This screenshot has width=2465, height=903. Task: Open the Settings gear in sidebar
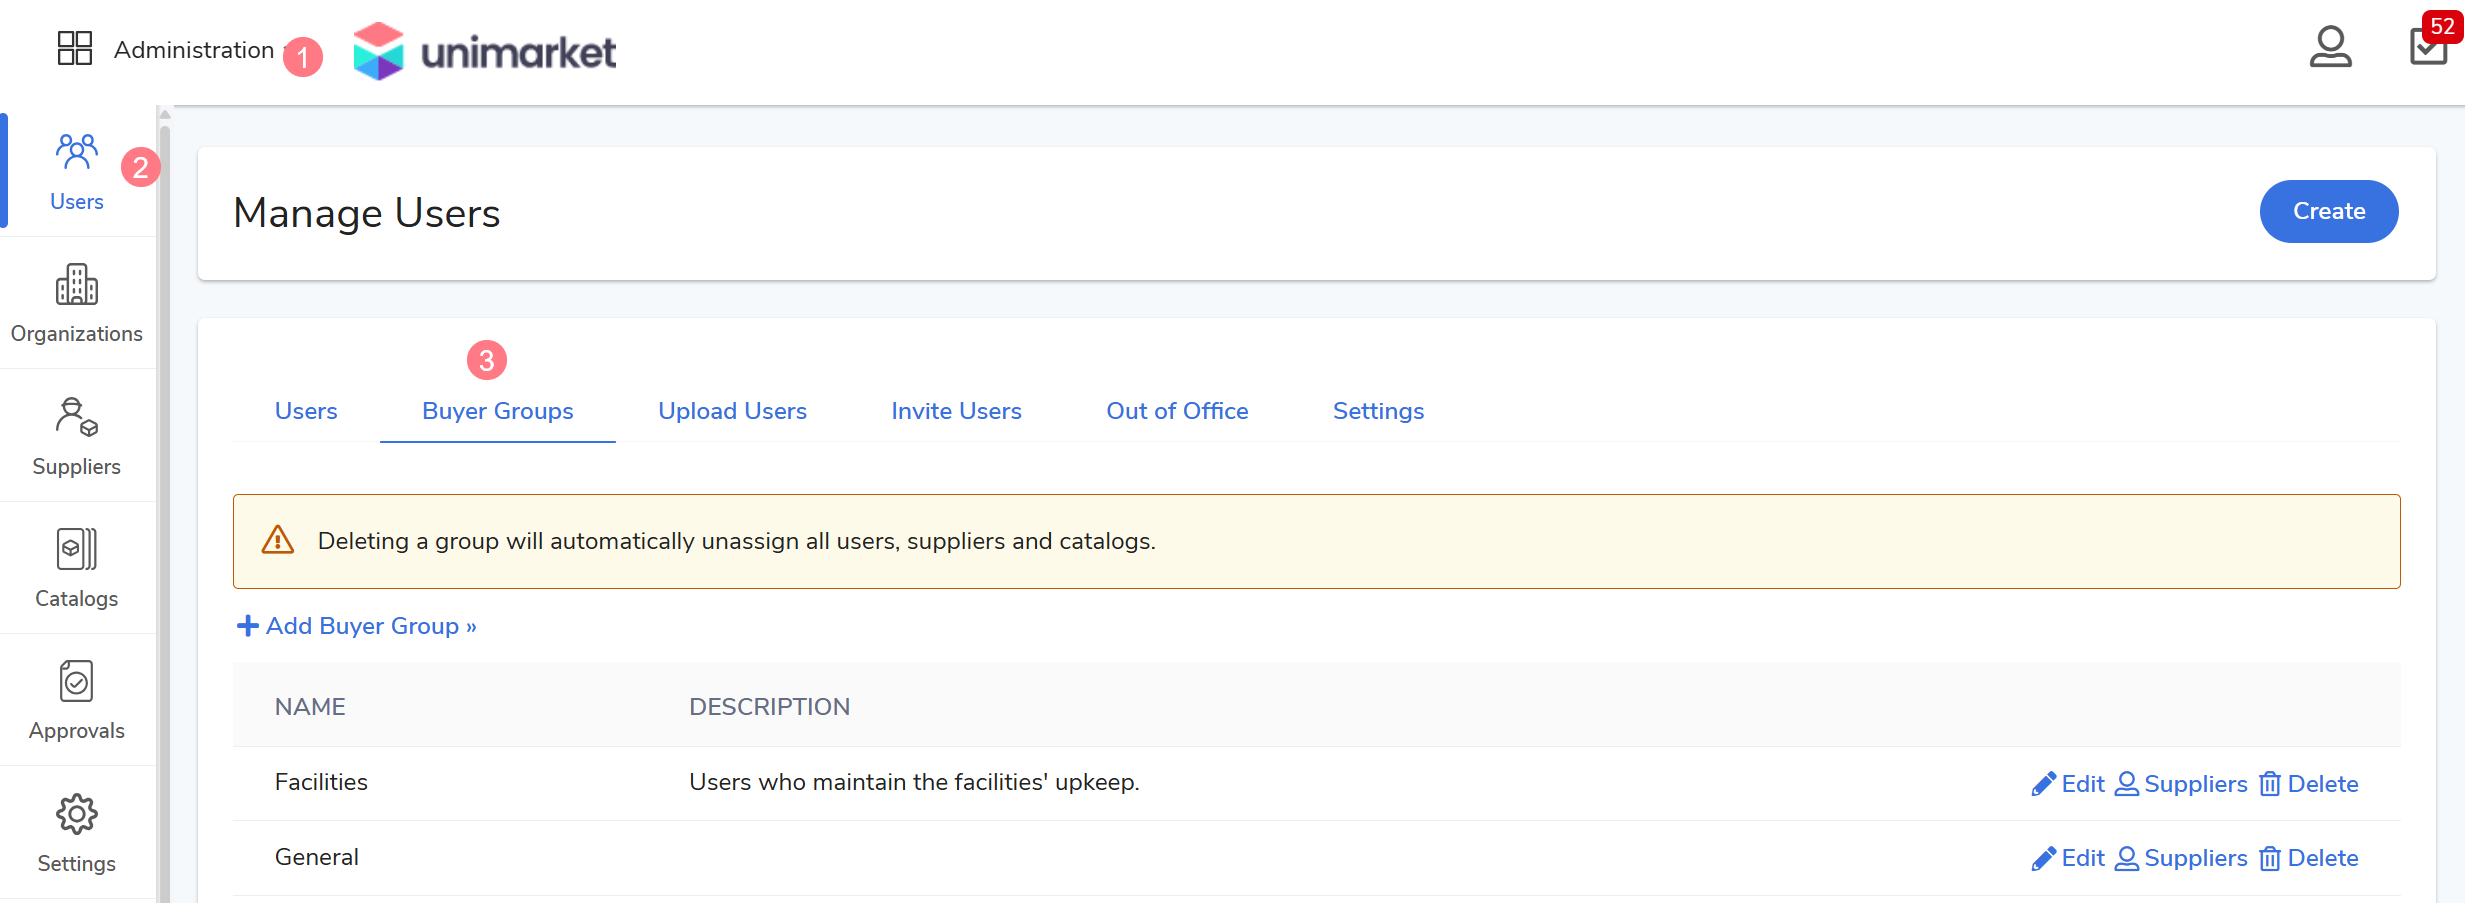point(76,833)
